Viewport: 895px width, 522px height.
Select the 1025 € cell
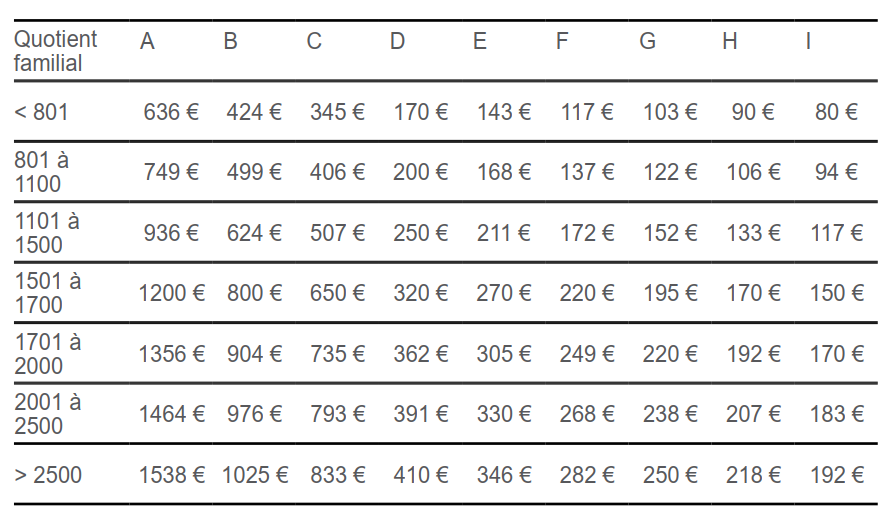(255, 475)
